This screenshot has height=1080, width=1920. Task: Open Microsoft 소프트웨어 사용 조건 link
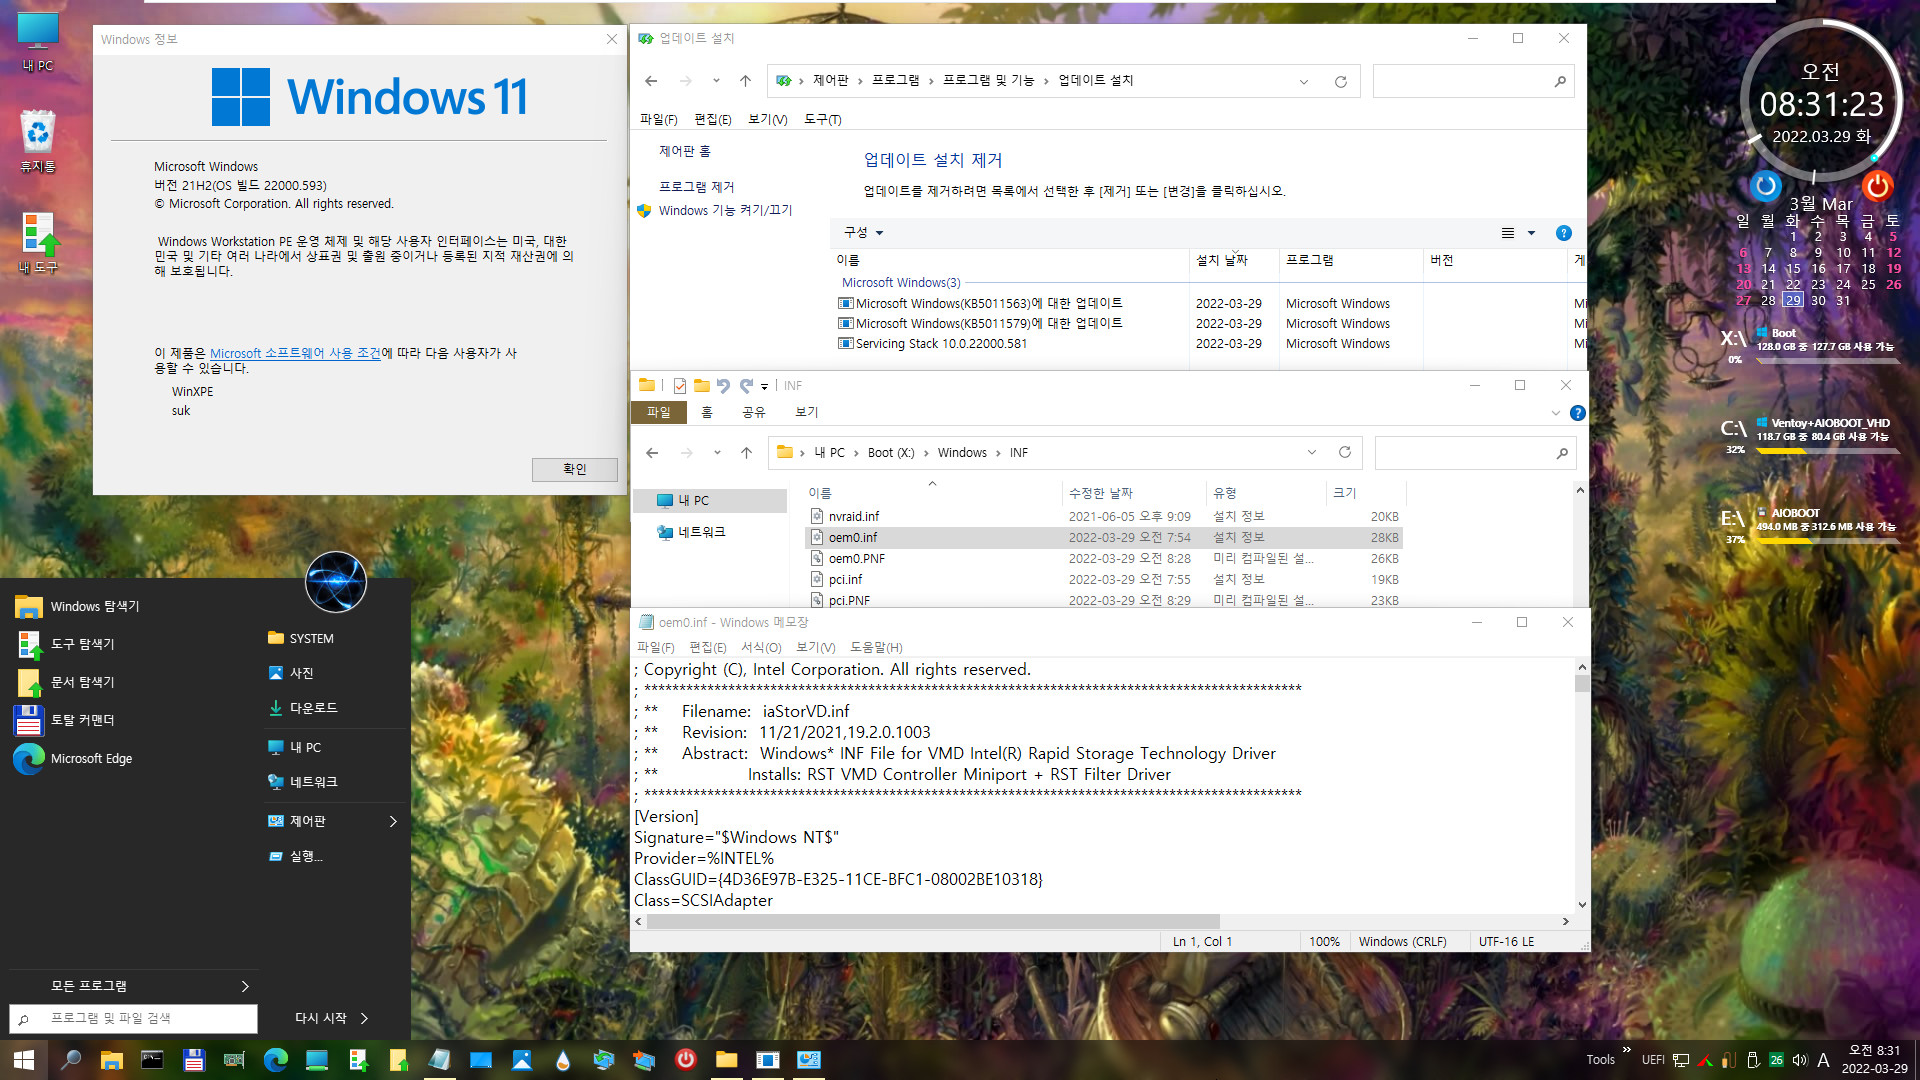(295, 353)
